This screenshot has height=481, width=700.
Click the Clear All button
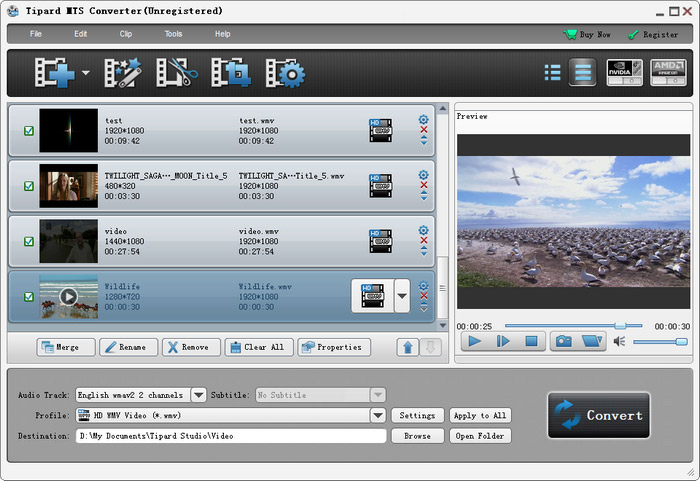click(x=259, y=347)
